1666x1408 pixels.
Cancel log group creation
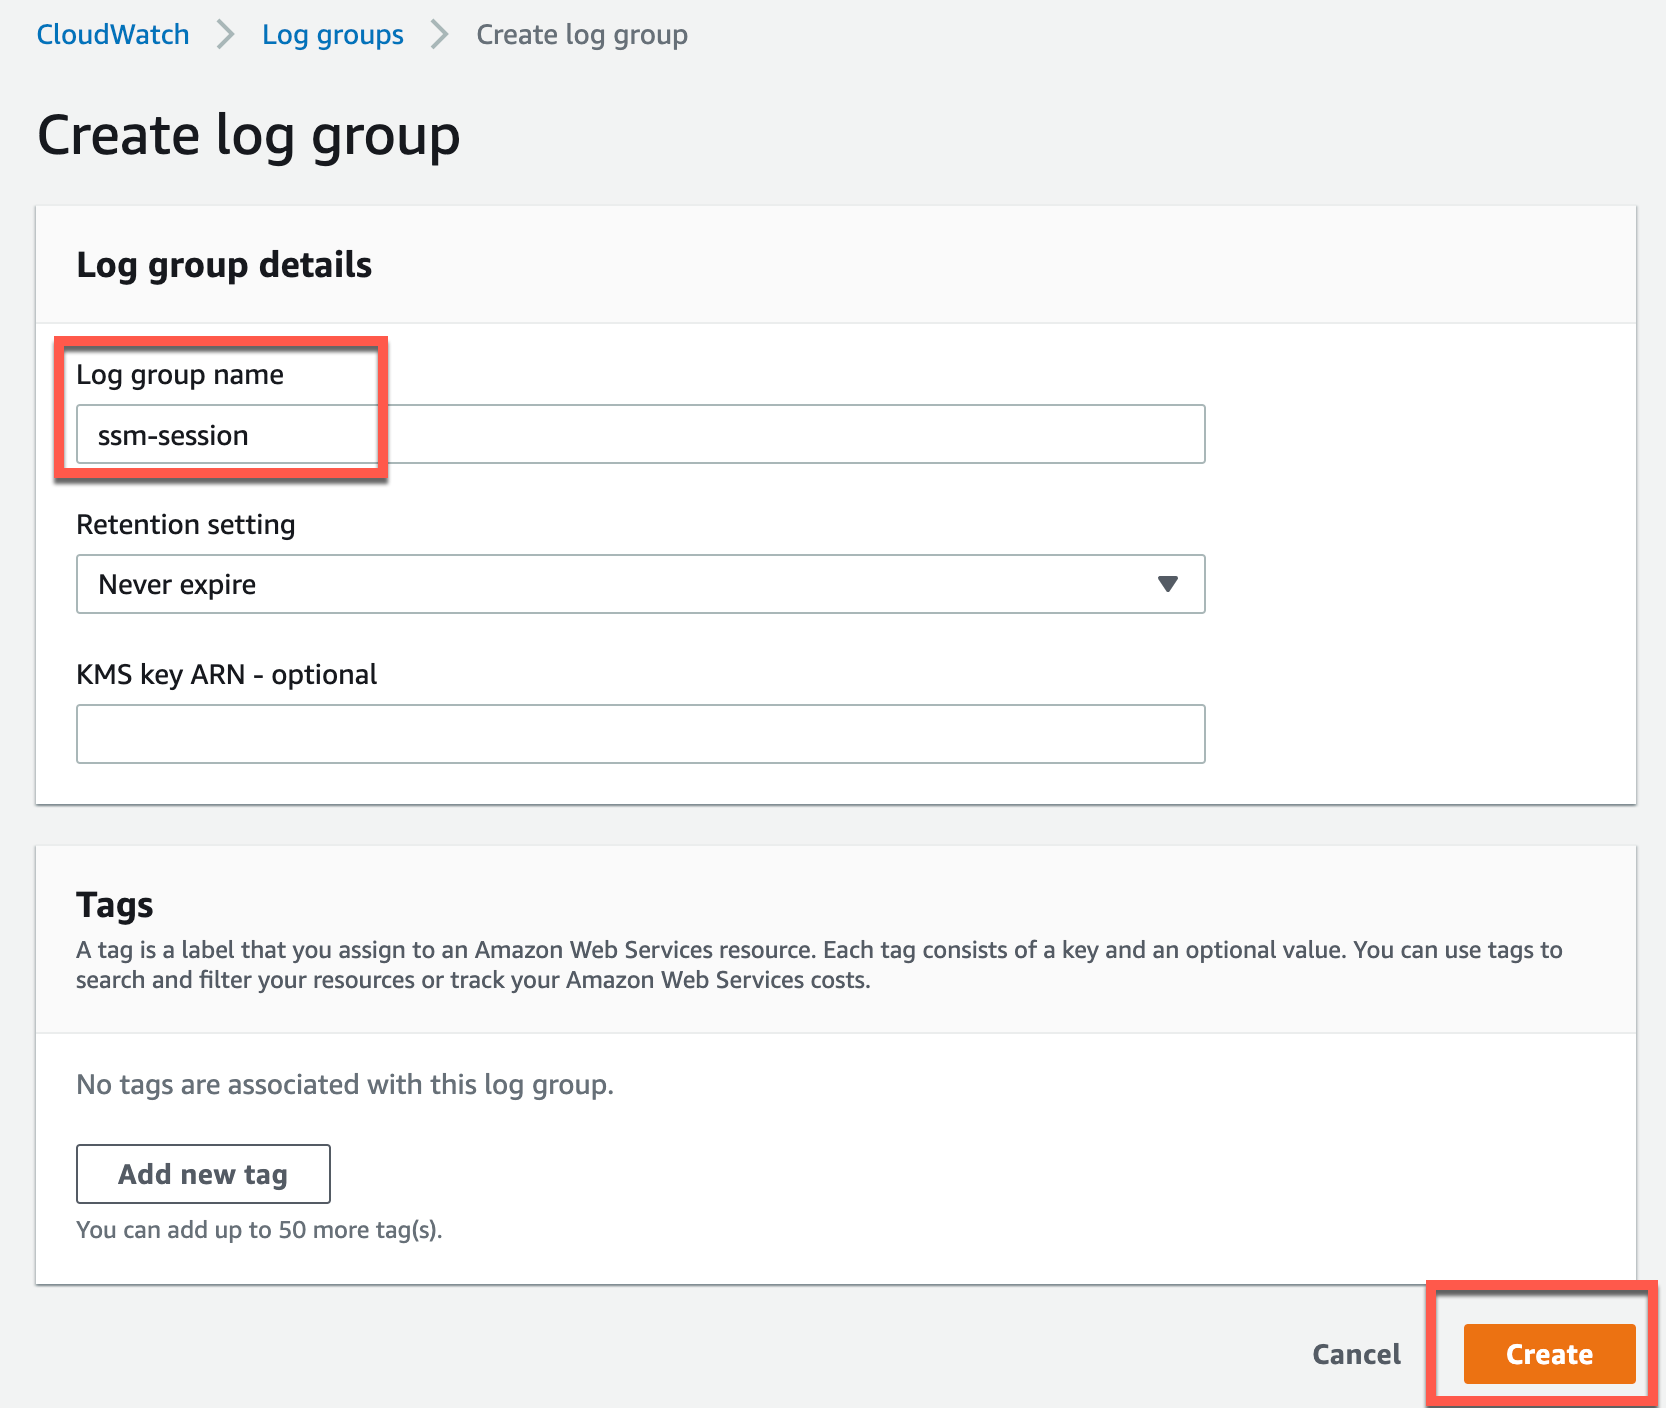coord(1356,1354)
